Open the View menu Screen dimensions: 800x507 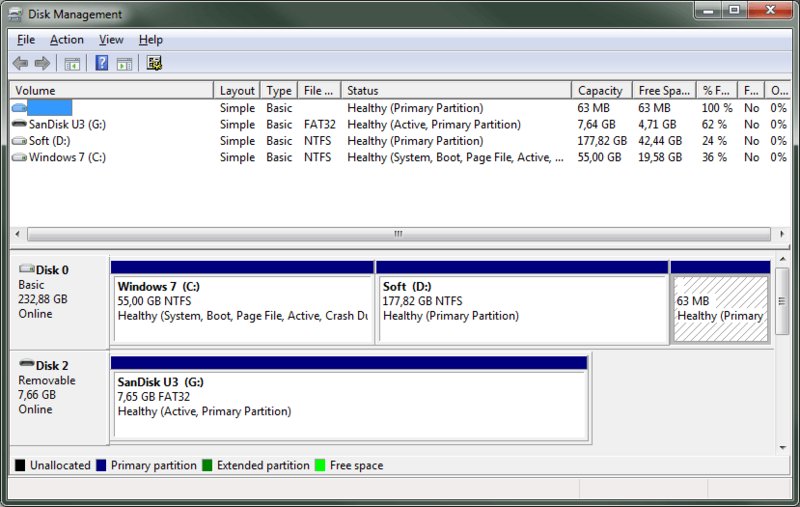[x=111, y=40]
